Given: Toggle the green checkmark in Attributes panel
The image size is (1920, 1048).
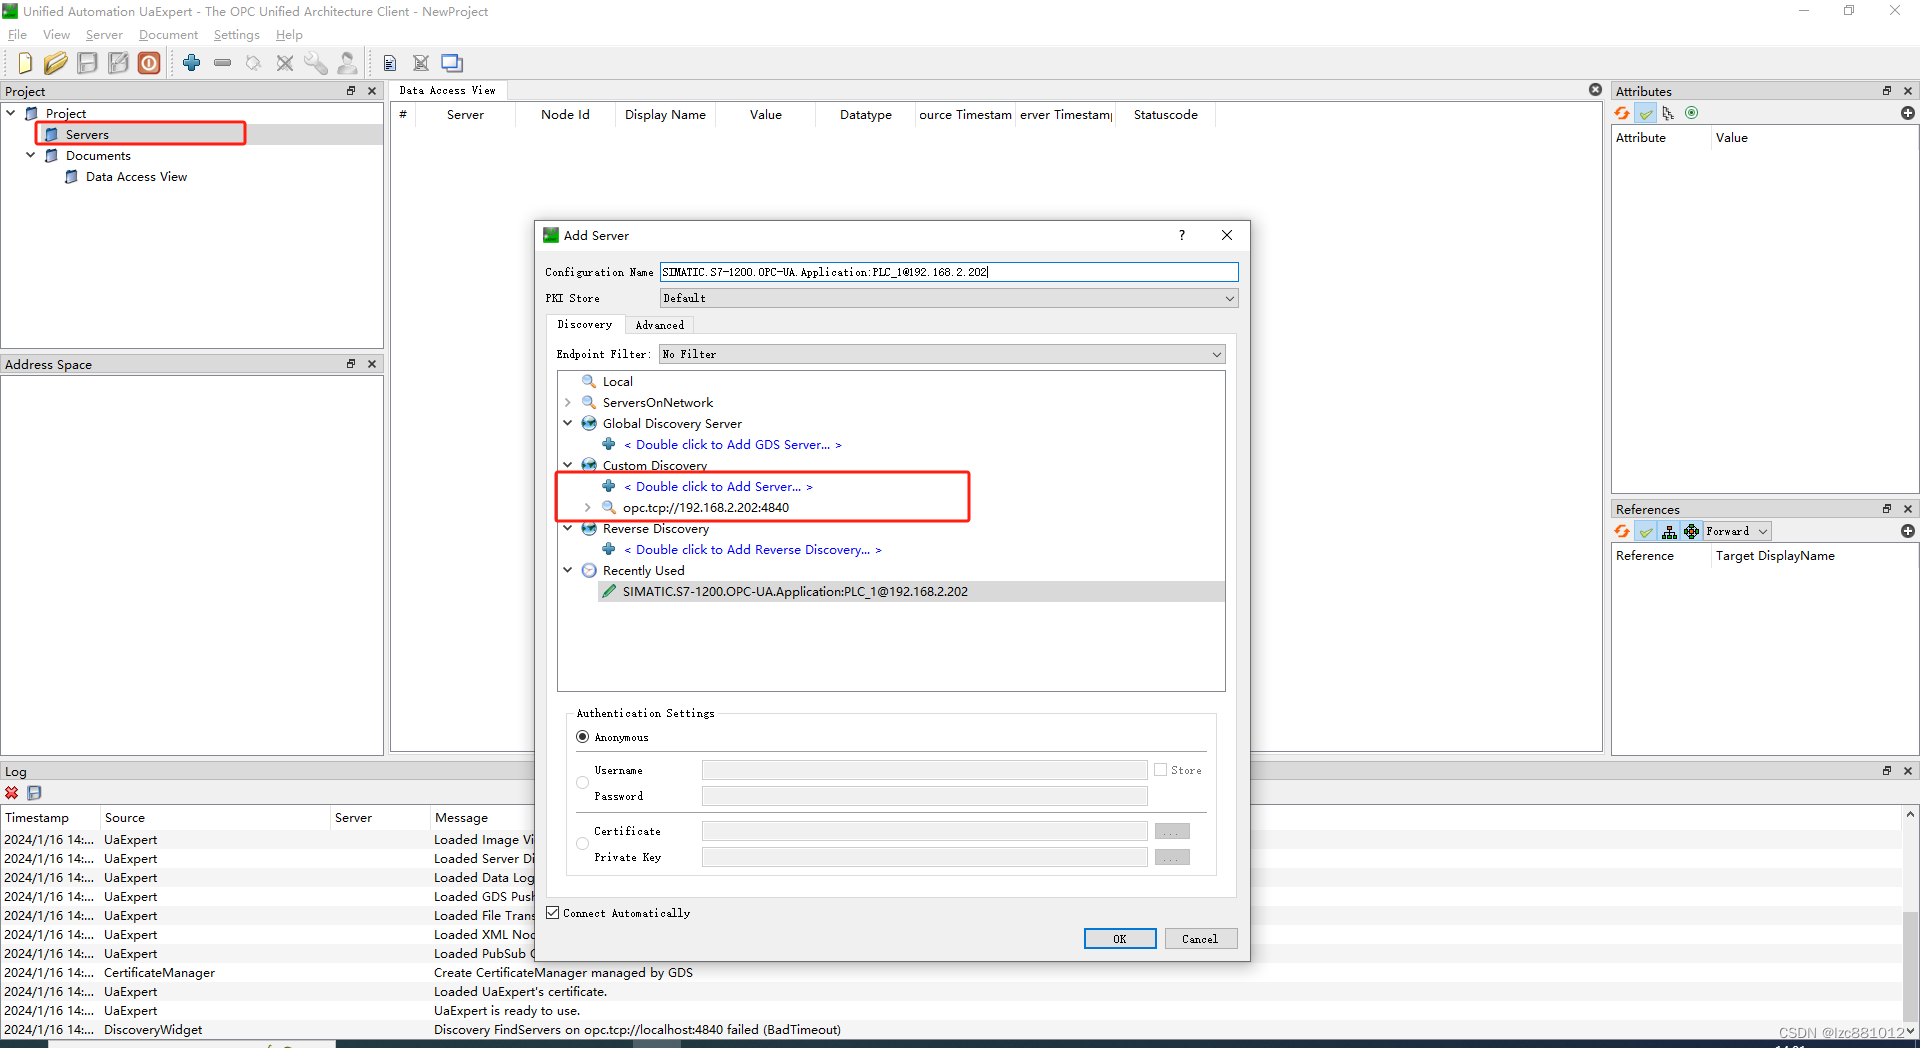Looking at the screenshot, I should (x=1645, y=113).
